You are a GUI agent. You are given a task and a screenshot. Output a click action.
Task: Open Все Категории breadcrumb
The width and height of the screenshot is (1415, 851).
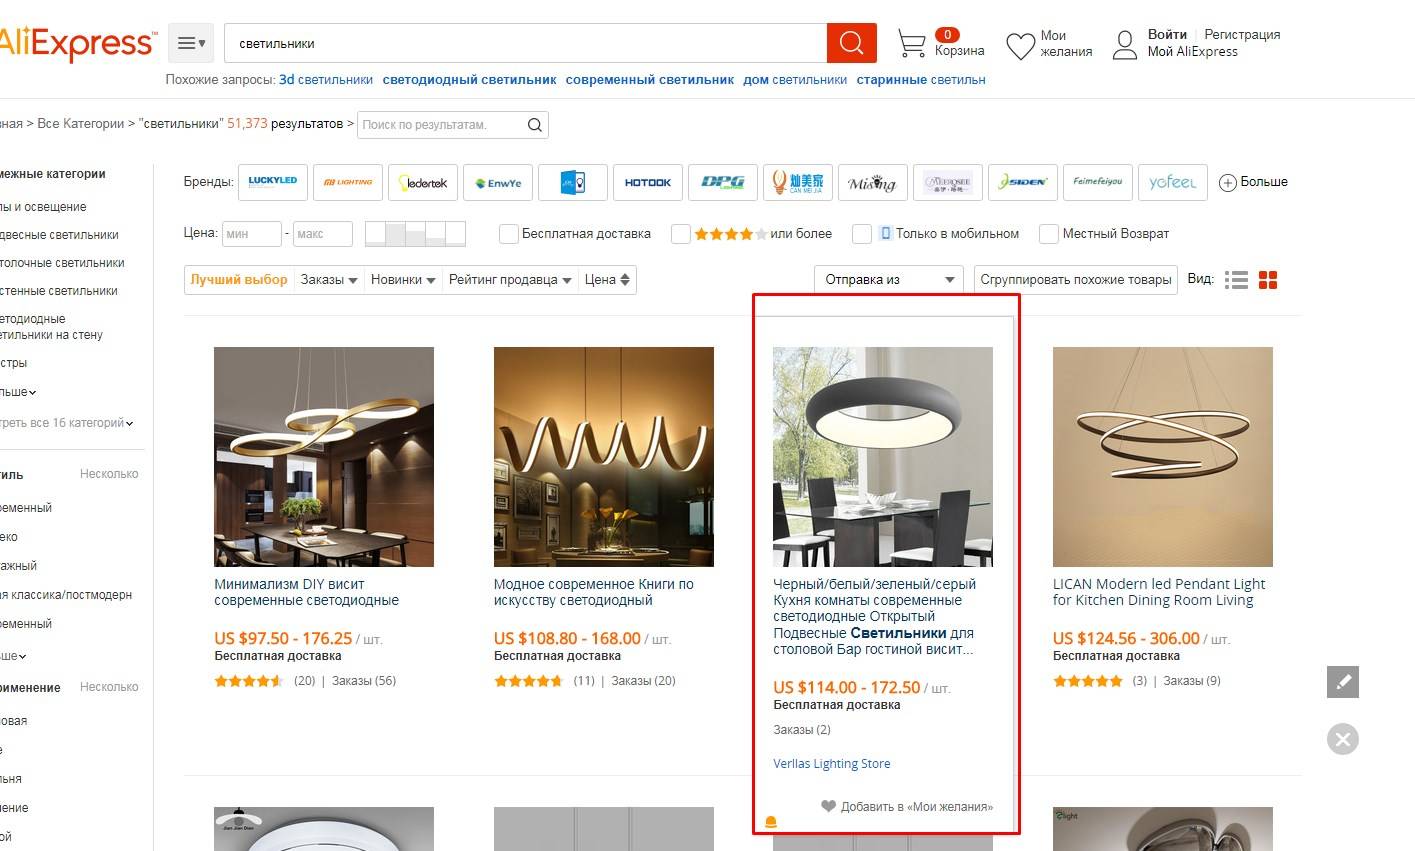click(81, 124)
